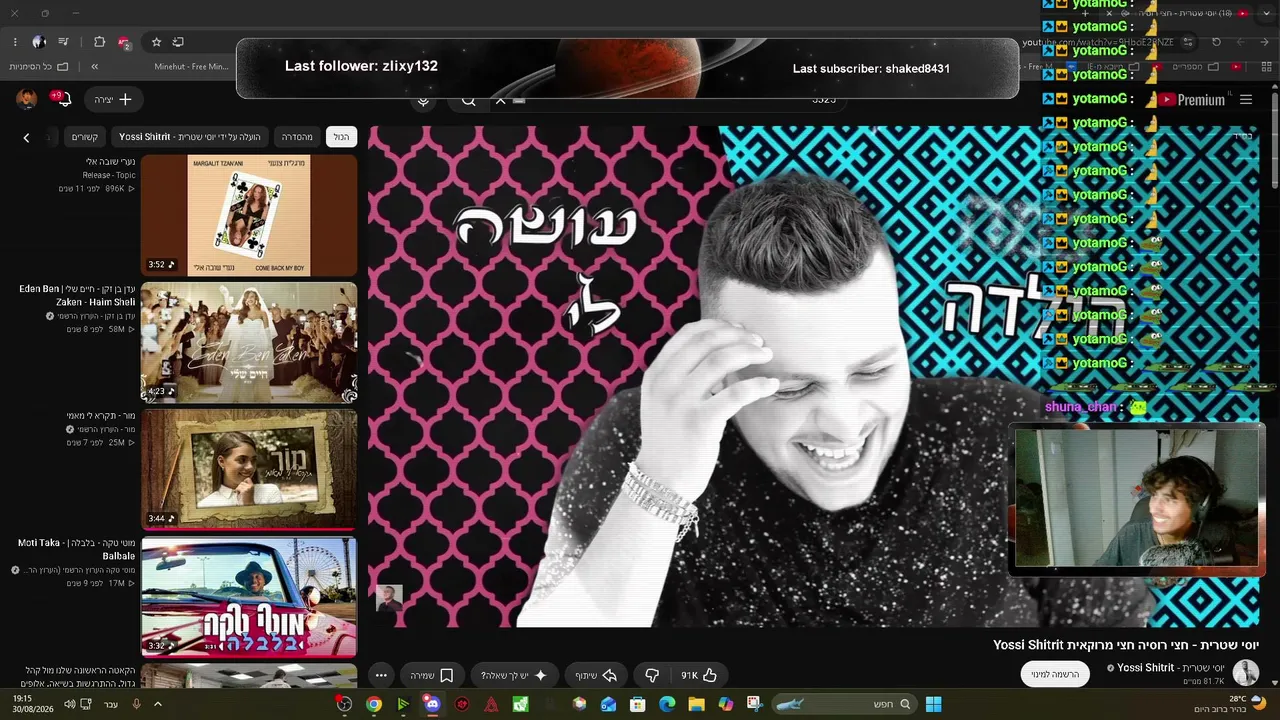Open the 'Moti Taka - Balbala' video title

(x=77, y=549)
